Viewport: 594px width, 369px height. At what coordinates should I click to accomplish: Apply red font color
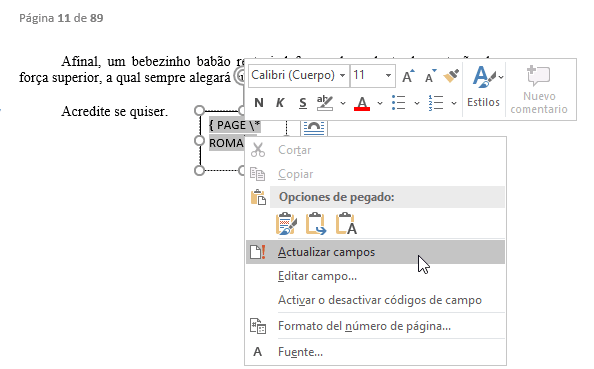click(362, 103)
